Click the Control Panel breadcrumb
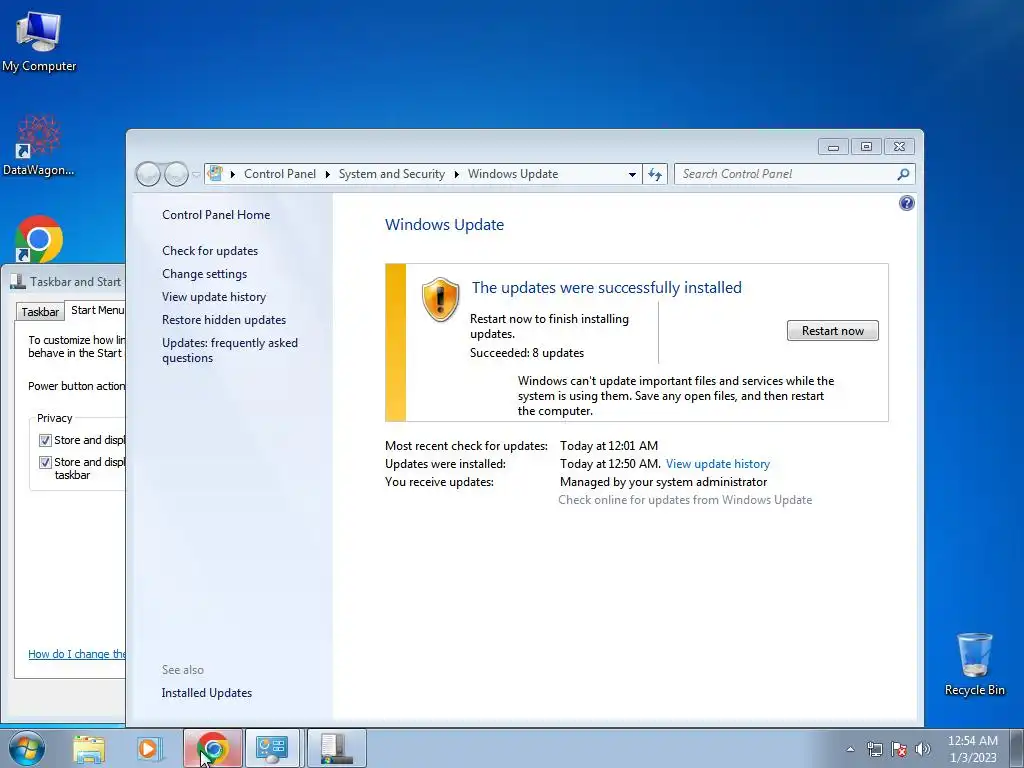Image resolution: width=1024 pixels, height=768 pixels. click(x=280, y=174)
